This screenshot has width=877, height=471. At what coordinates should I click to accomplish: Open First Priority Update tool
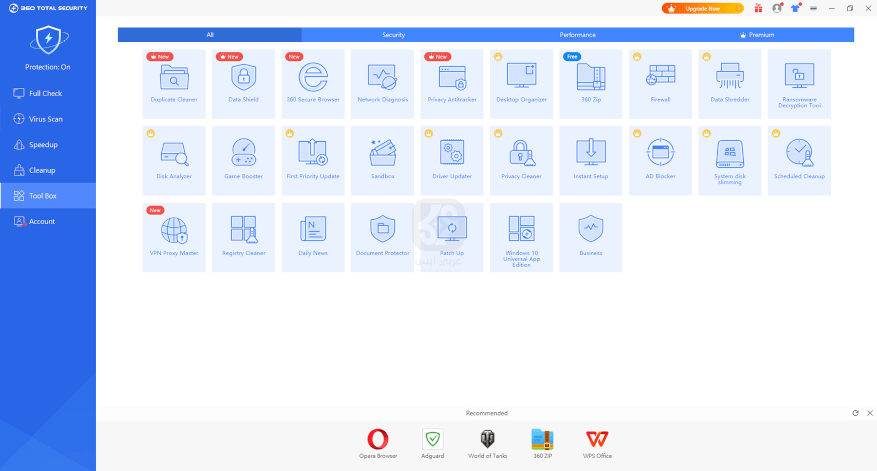tap(313, 161)
